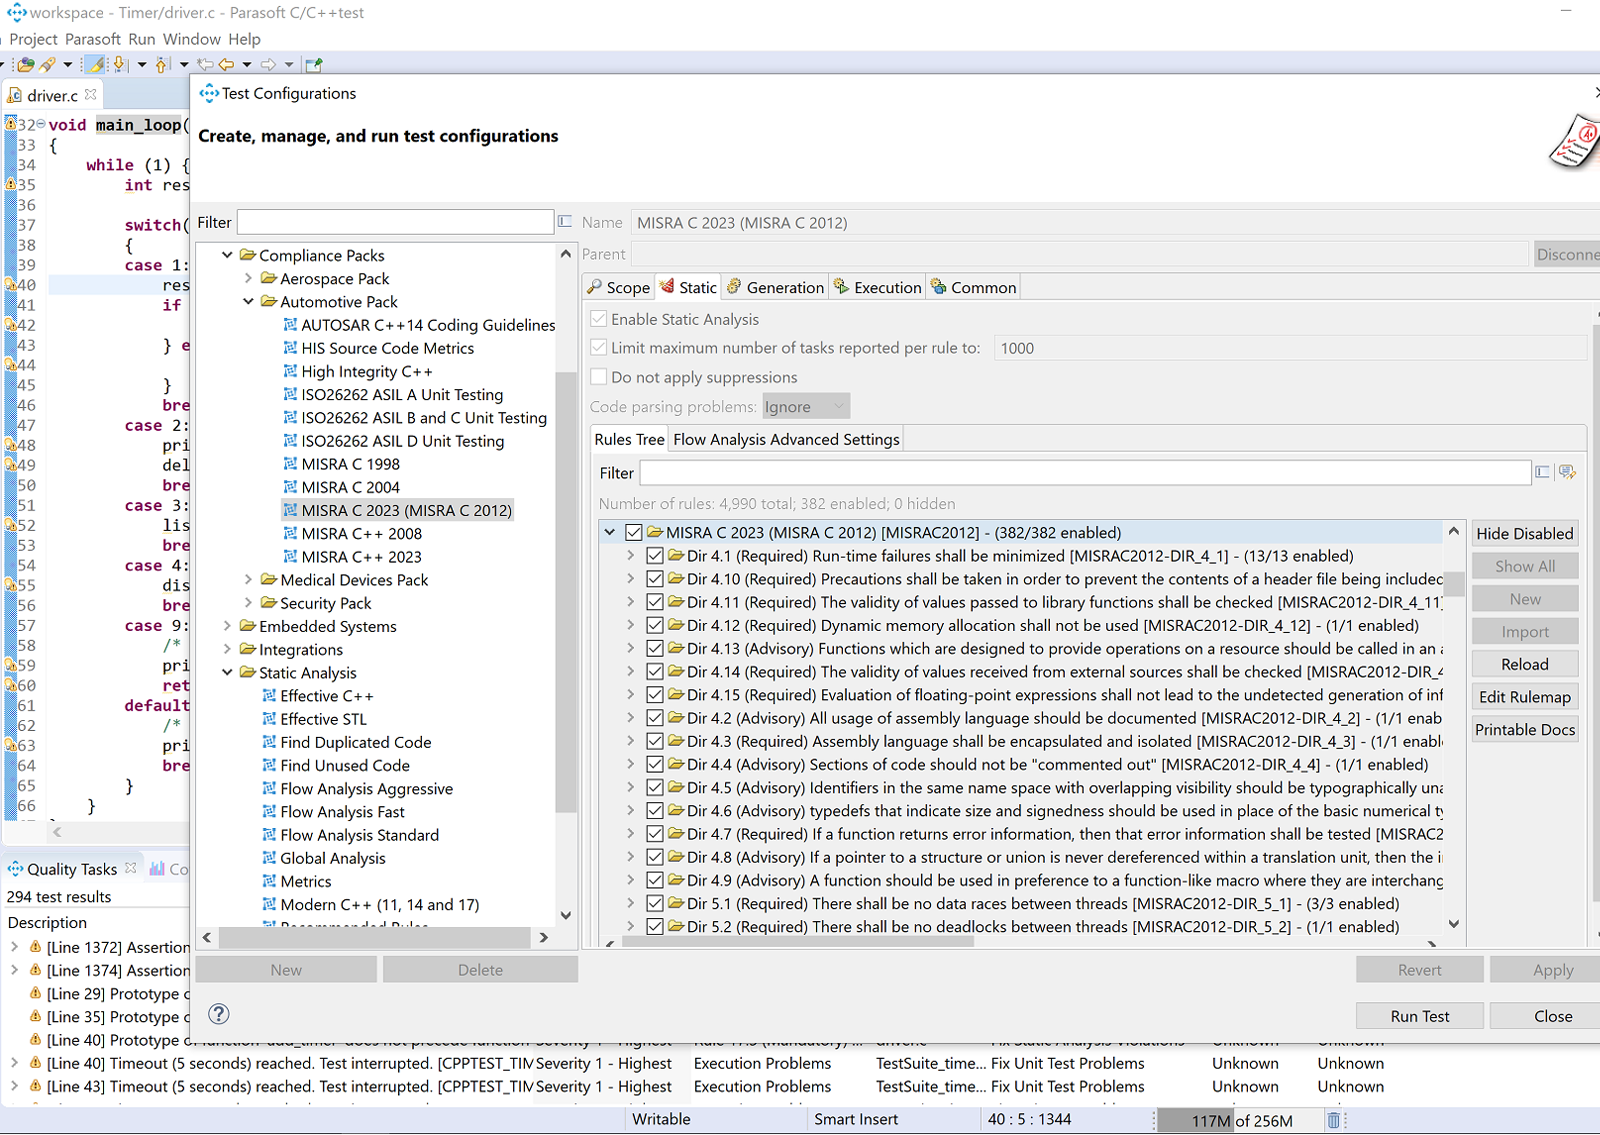The image size is (1600, 1135).
Task: Click the HIS Source Code Metrics icon
Action: 290,348
